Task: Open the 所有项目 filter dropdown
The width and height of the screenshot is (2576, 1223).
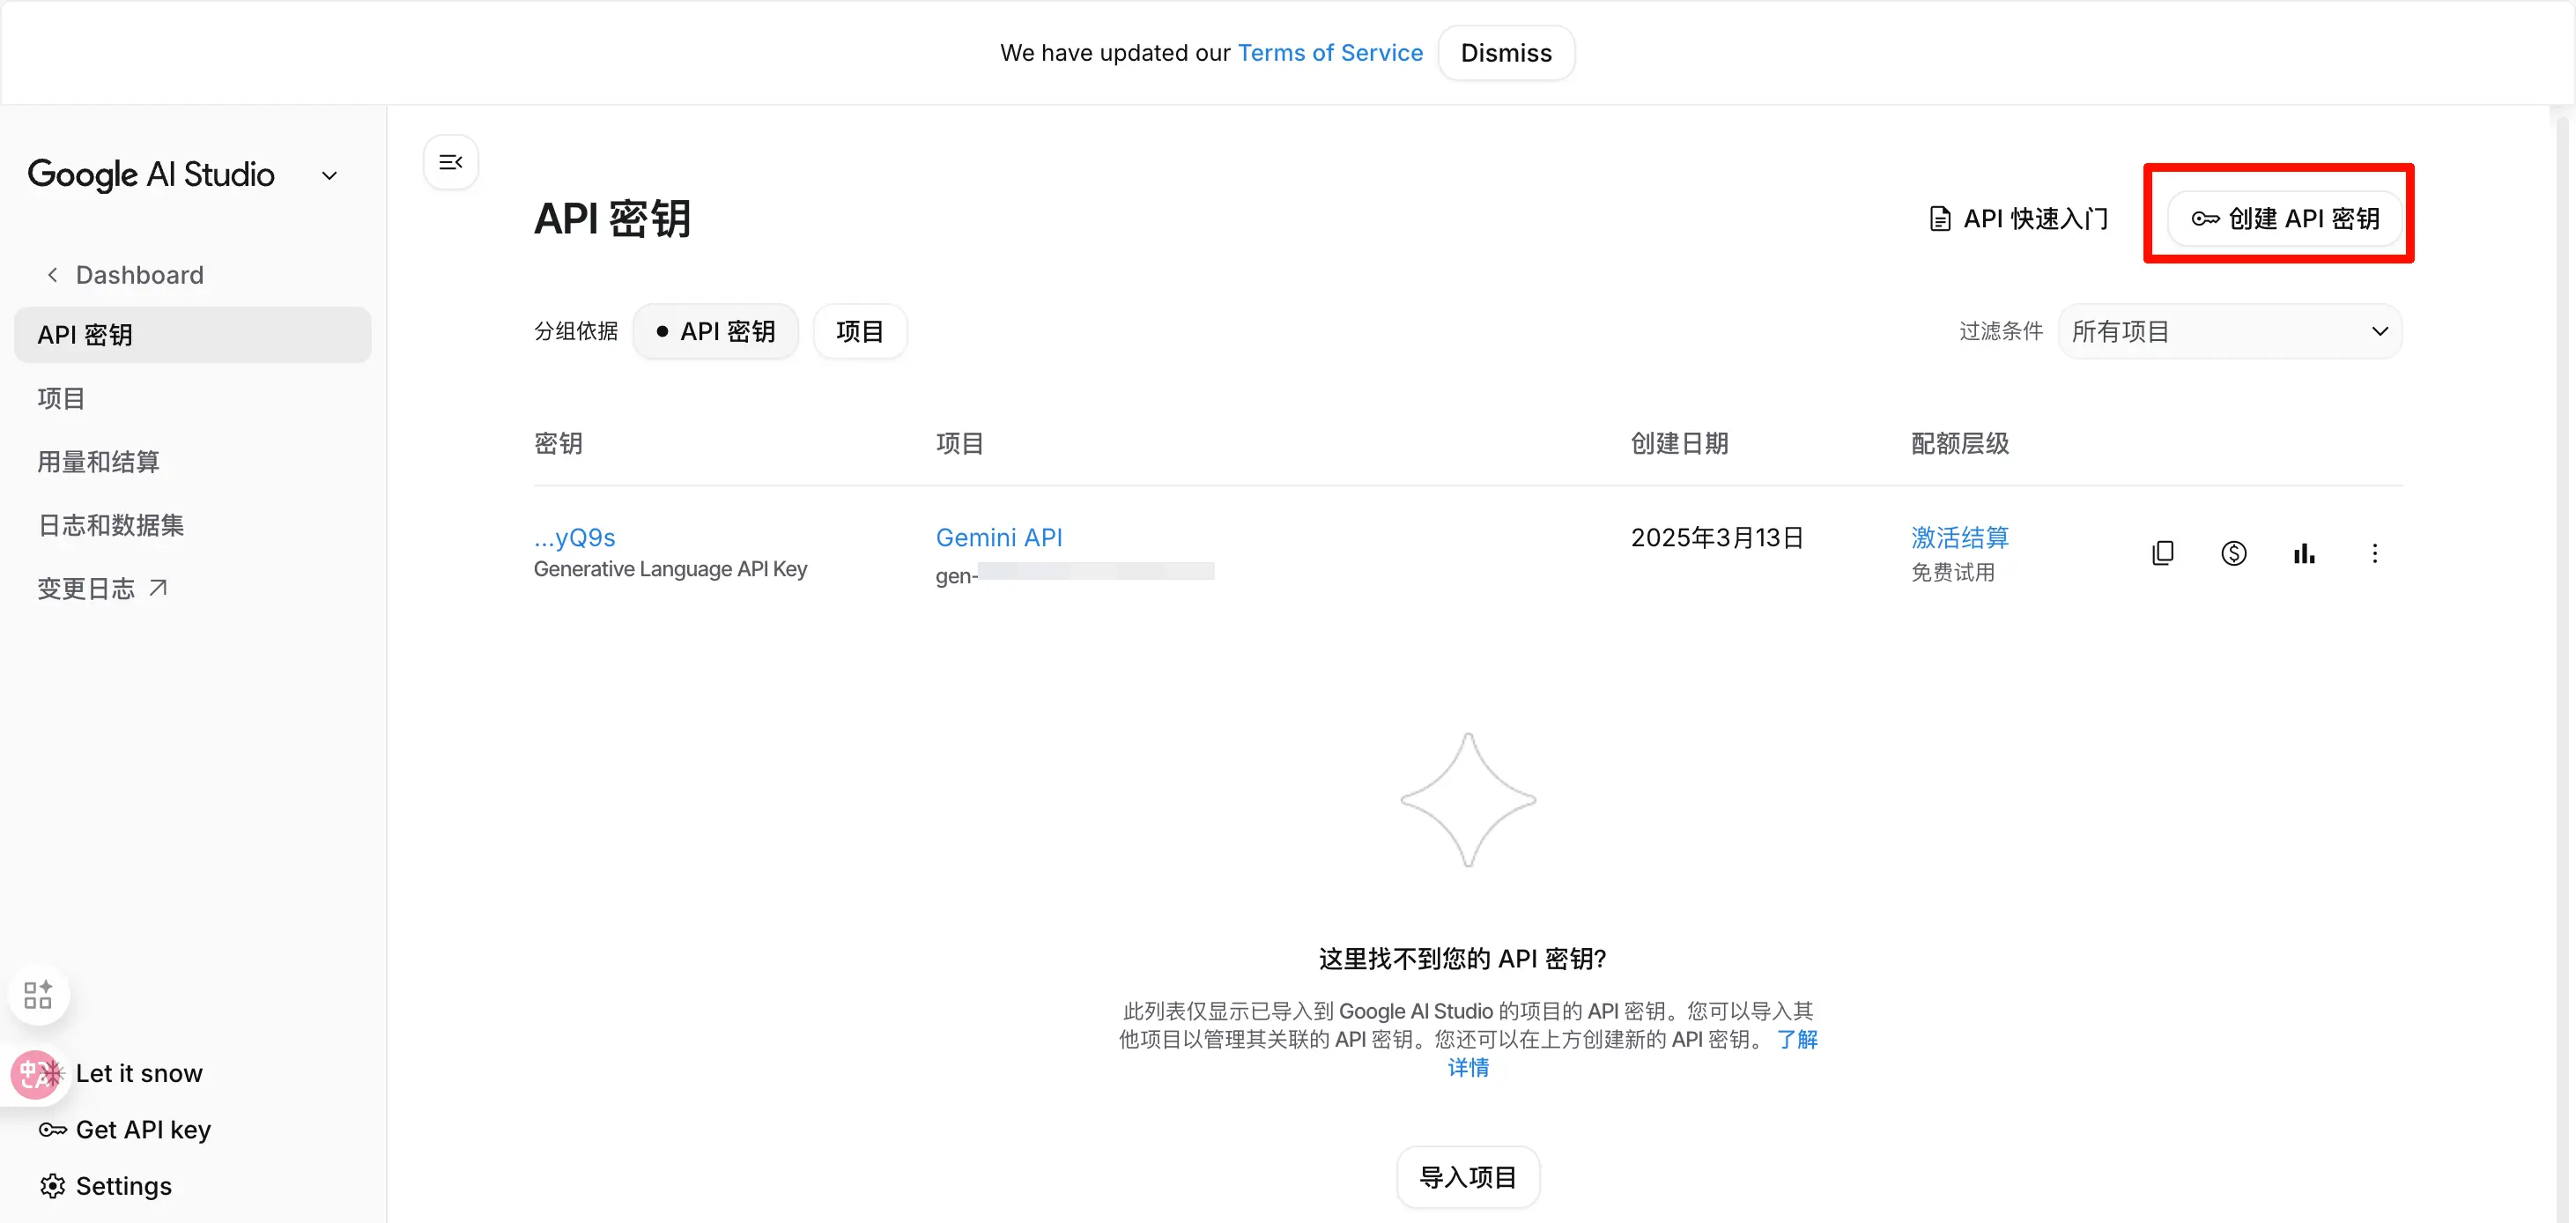Action: (x=2229, y=331)
